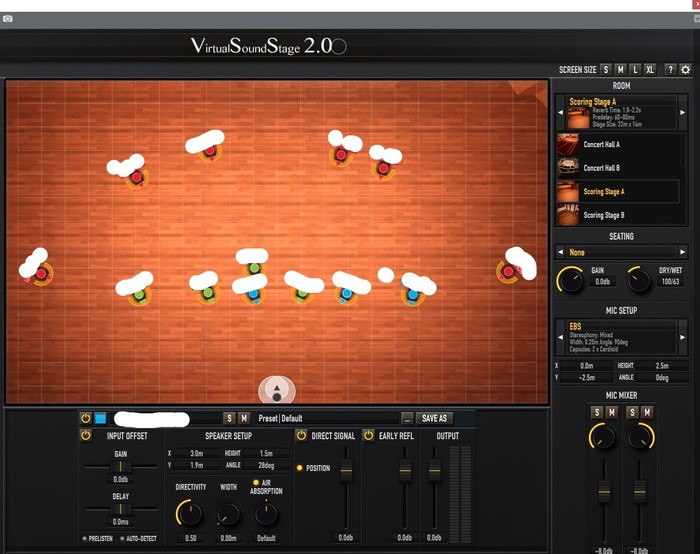This screenshot has height=554, width=700.
Task: Click the Input Offset power icon
Action: coord(86,435)
